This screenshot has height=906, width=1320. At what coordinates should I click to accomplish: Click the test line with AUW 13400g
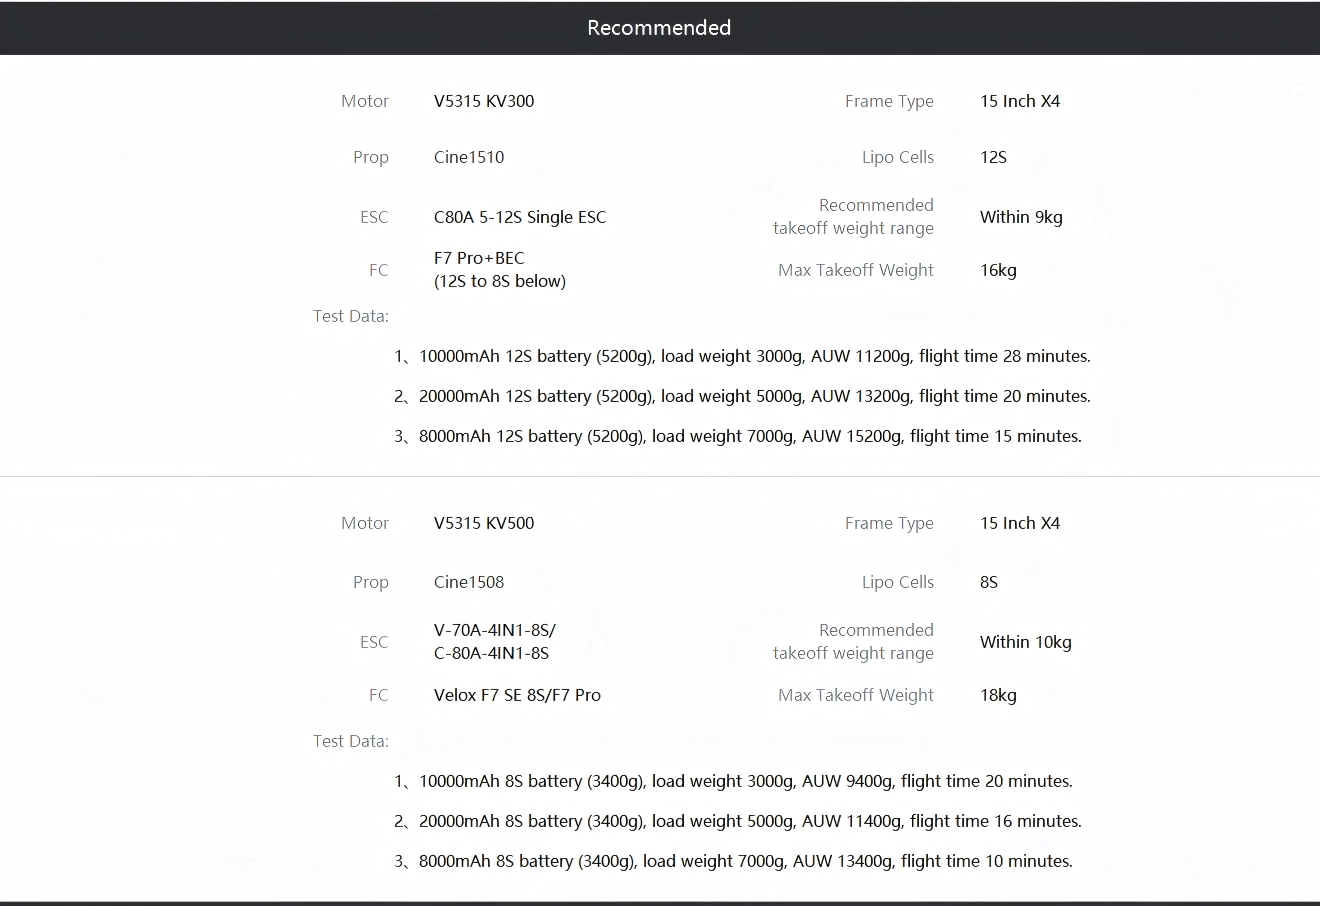tap(733, 861)
